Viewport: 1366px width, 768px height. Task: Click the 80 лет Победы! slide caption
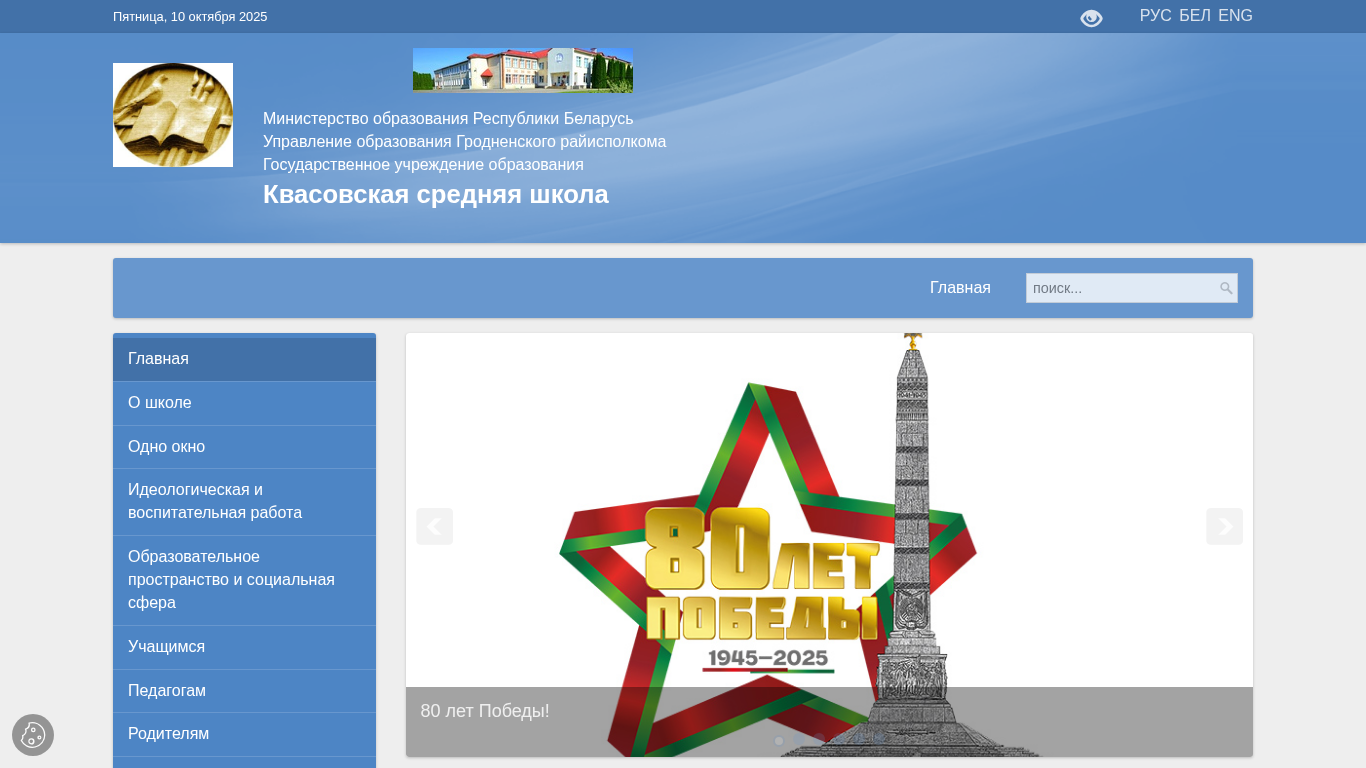tap(485, 711)
